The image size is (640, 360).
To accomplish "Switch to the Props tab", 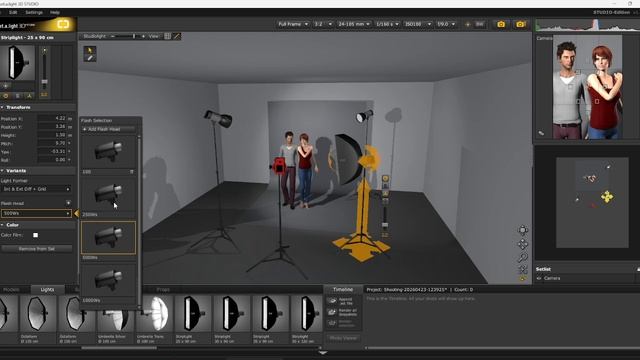I will (x=163, y=289).
